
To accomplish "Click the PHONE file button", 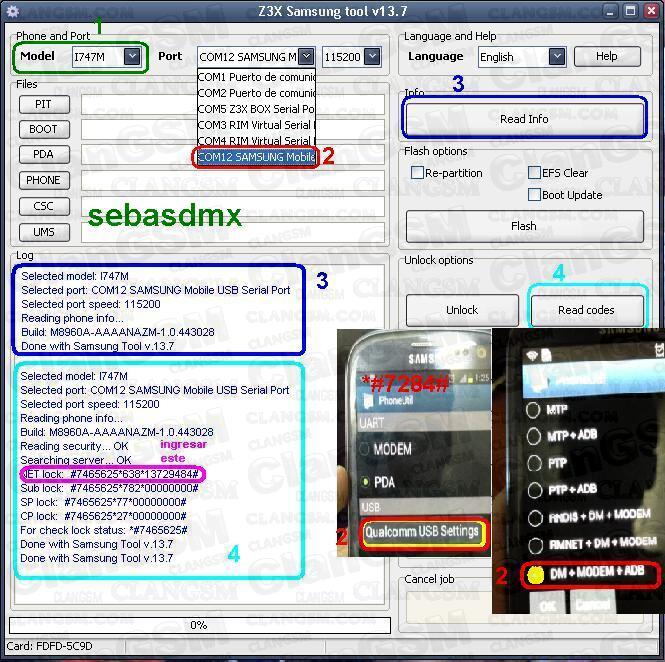I will (43, 180).
